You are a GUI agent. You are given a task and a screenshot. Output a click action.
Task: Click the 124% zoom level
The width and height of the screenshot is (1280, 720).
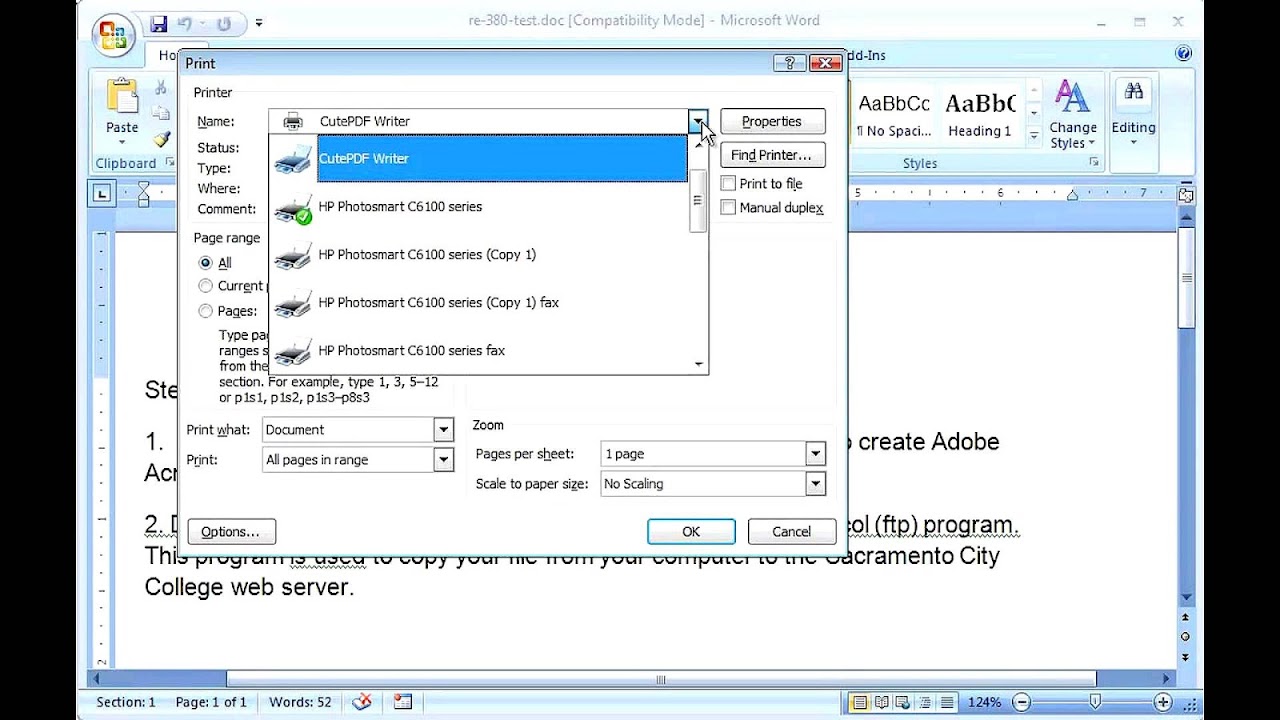tap(985, 702)
